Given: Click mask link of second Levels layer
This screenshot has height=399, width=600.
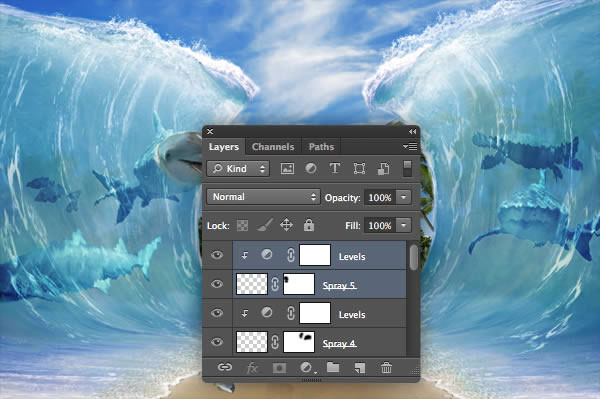Looking at the screenshot, I should click(291, 313).
